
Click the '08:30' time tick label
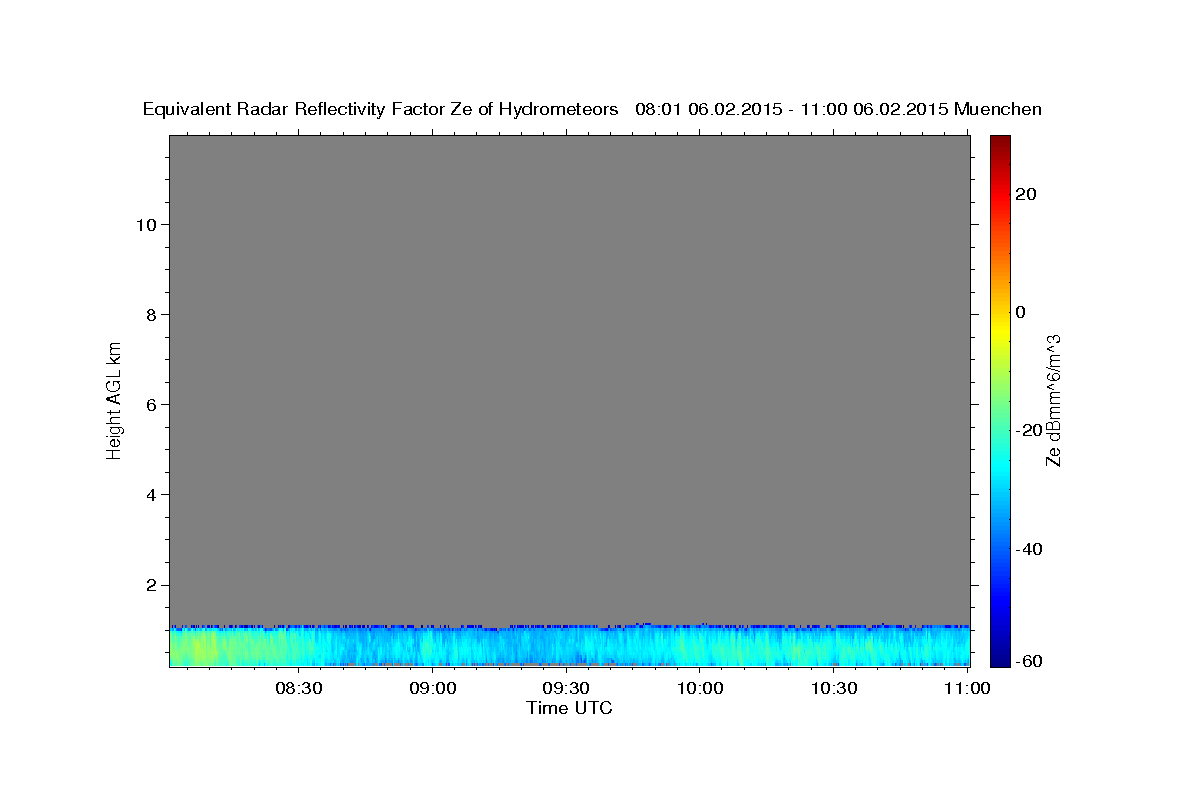tap(300, 688)
